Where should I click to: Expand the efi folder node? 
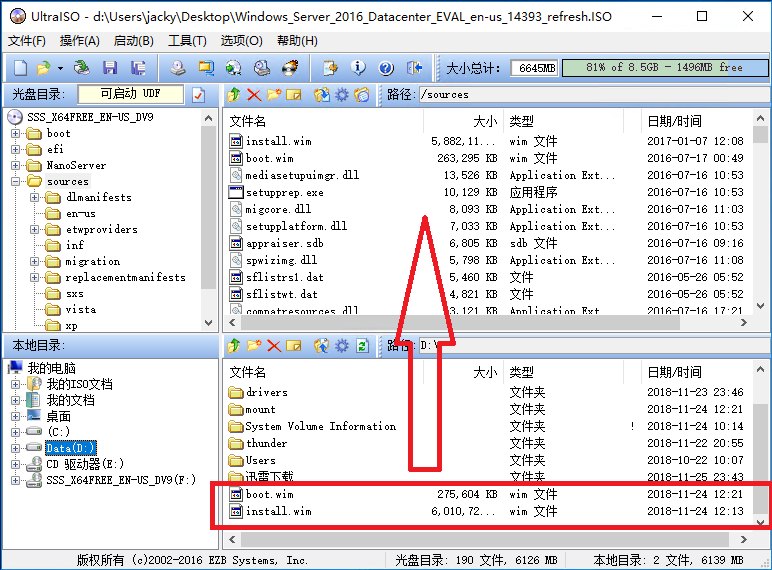tap(15, 149)
